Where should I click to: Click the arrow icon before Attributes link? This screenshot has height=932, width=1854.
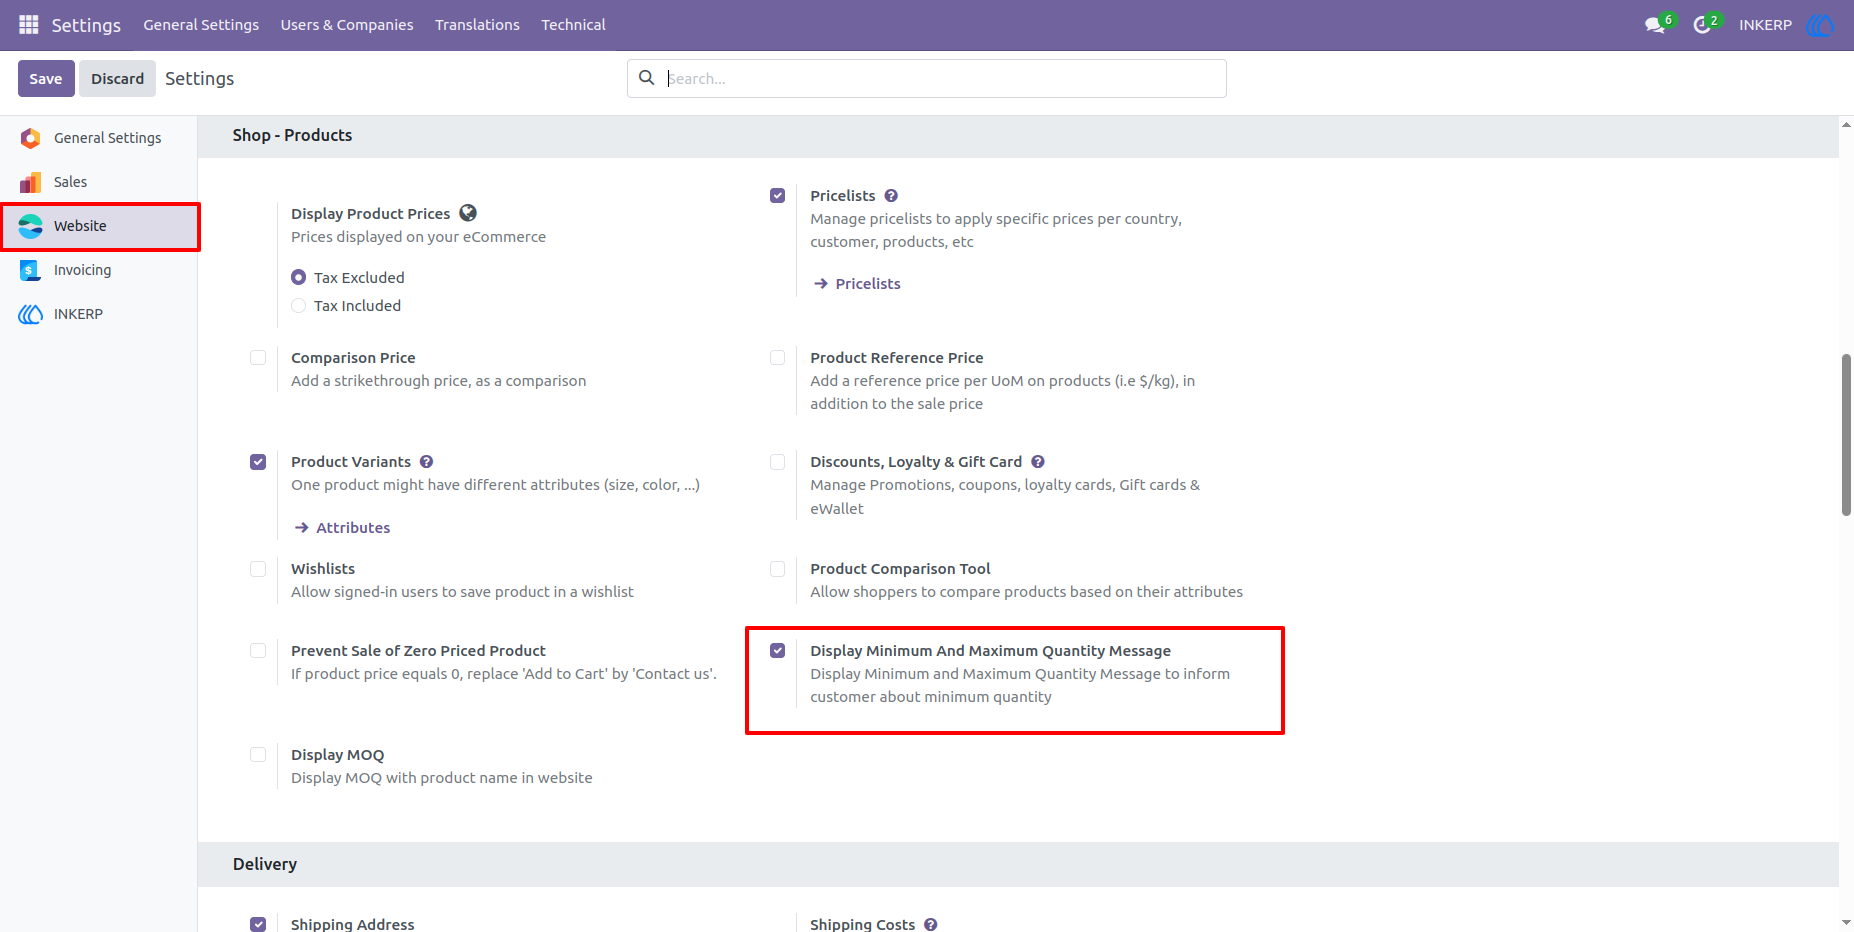[302, 528]
